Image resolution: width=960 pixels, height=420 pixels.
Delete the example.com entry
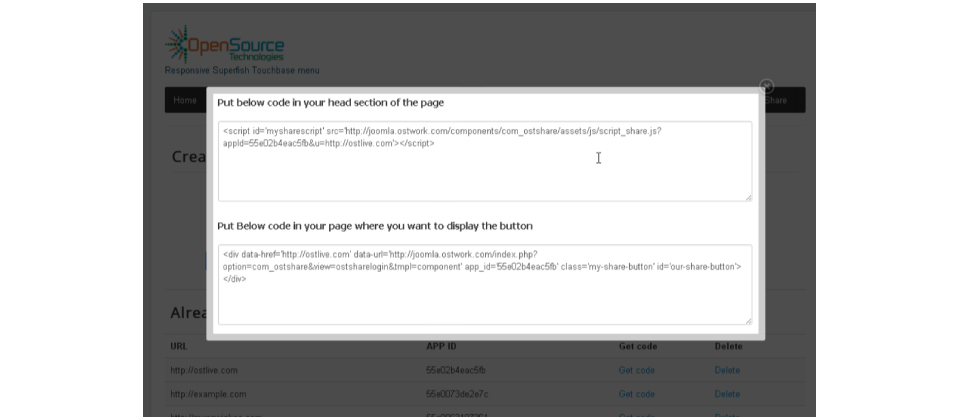tap(728, 394)
